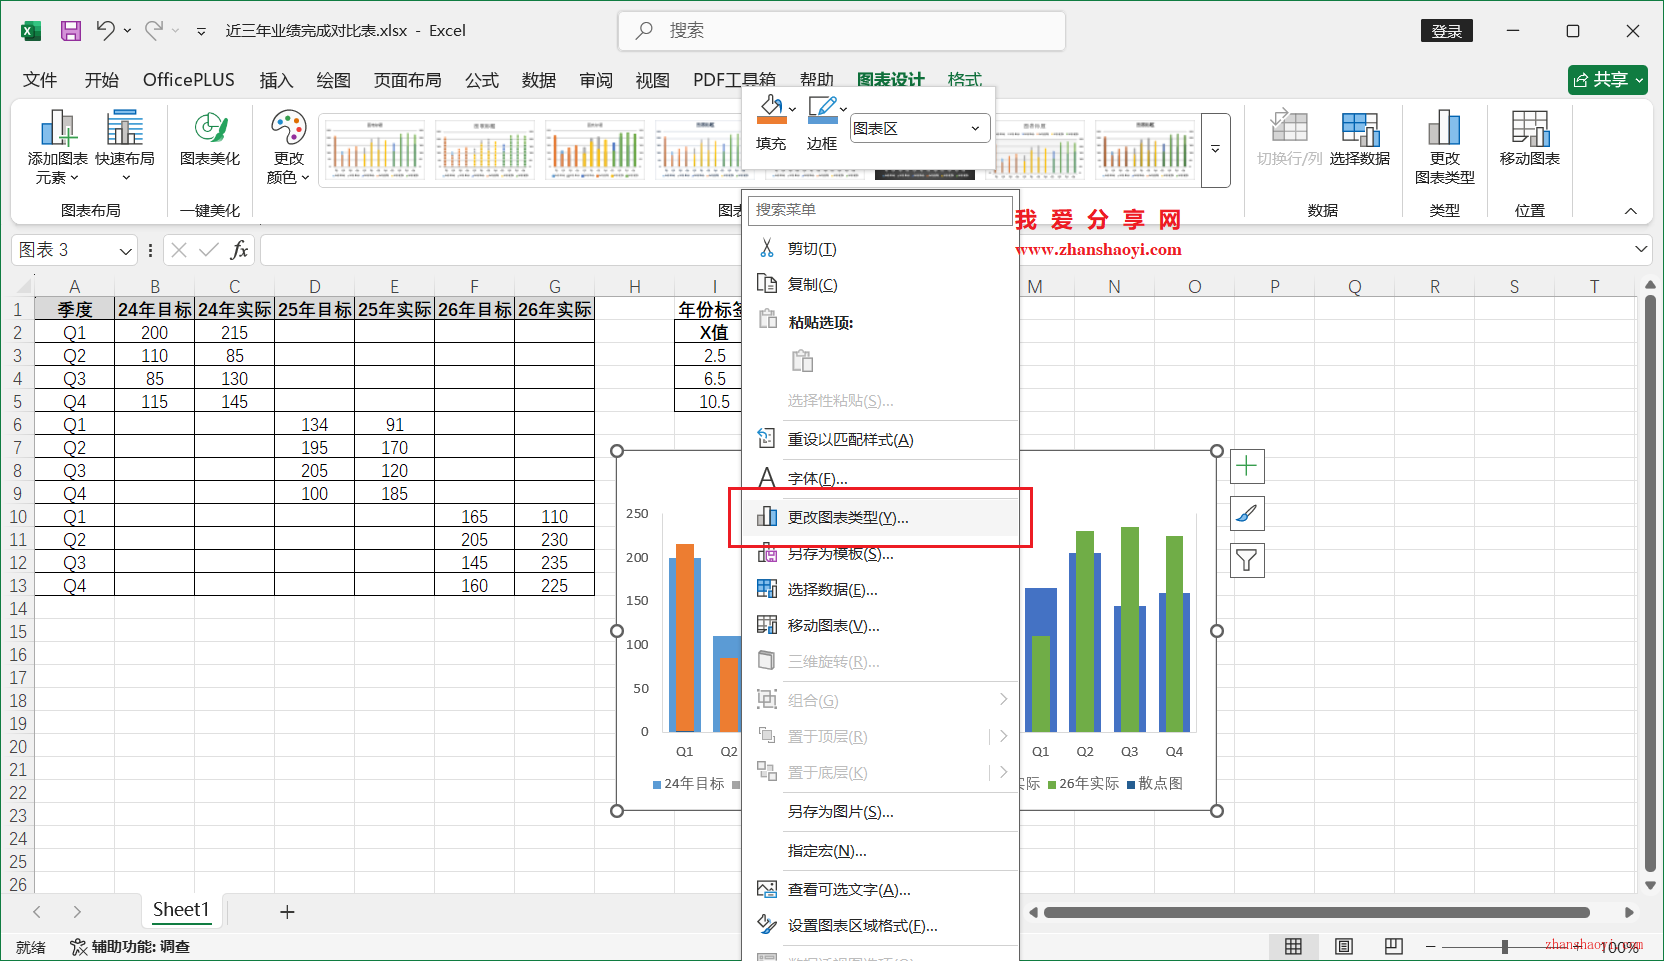Open Quick Layout gallery
The height and width of the screenshot is (961, 1664).
pyautogui.click(x=125, y=148)
